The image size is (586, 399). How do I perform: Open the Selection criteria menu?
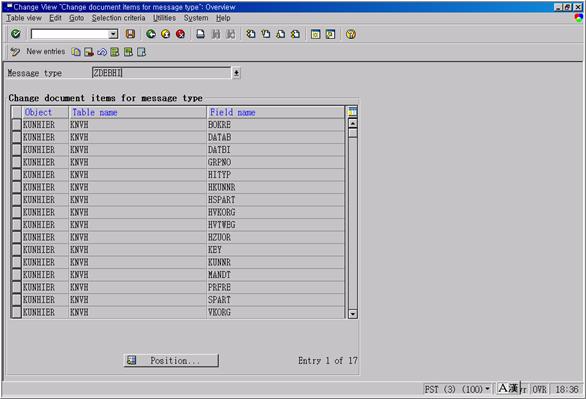[x=118, y=18]
